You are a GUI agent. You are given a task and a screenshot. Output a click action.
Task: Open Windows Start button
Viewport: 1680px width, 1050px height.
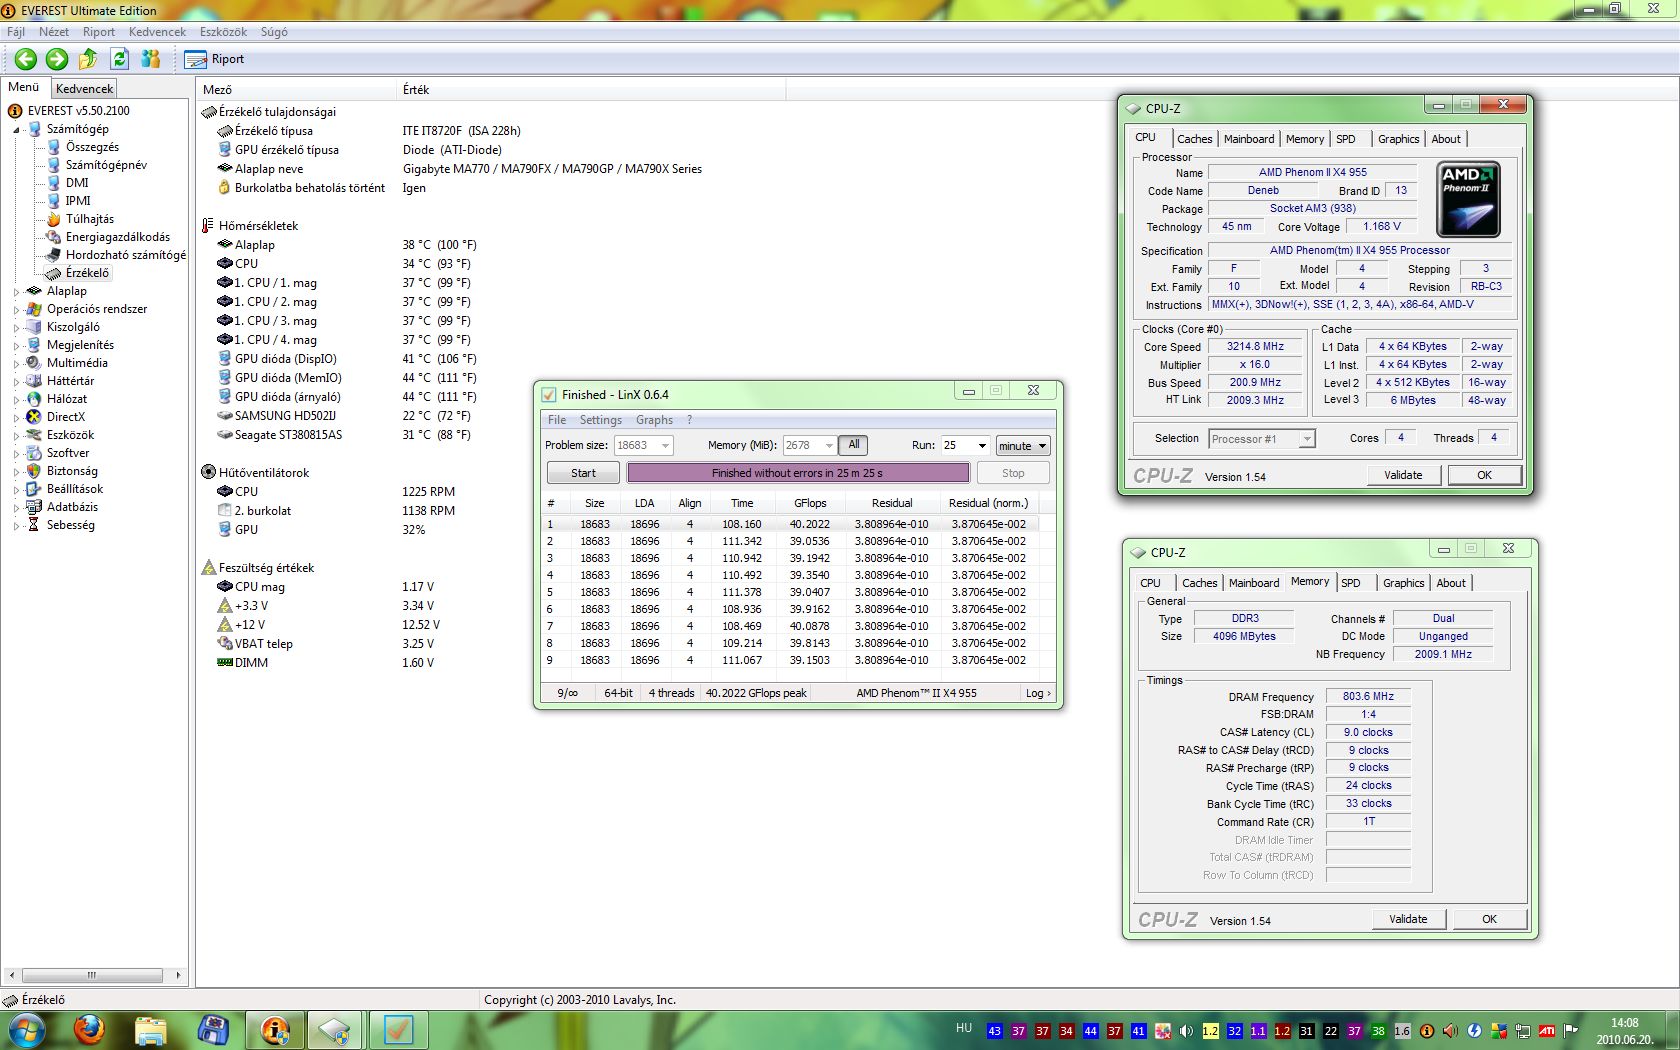[25, 1029]
